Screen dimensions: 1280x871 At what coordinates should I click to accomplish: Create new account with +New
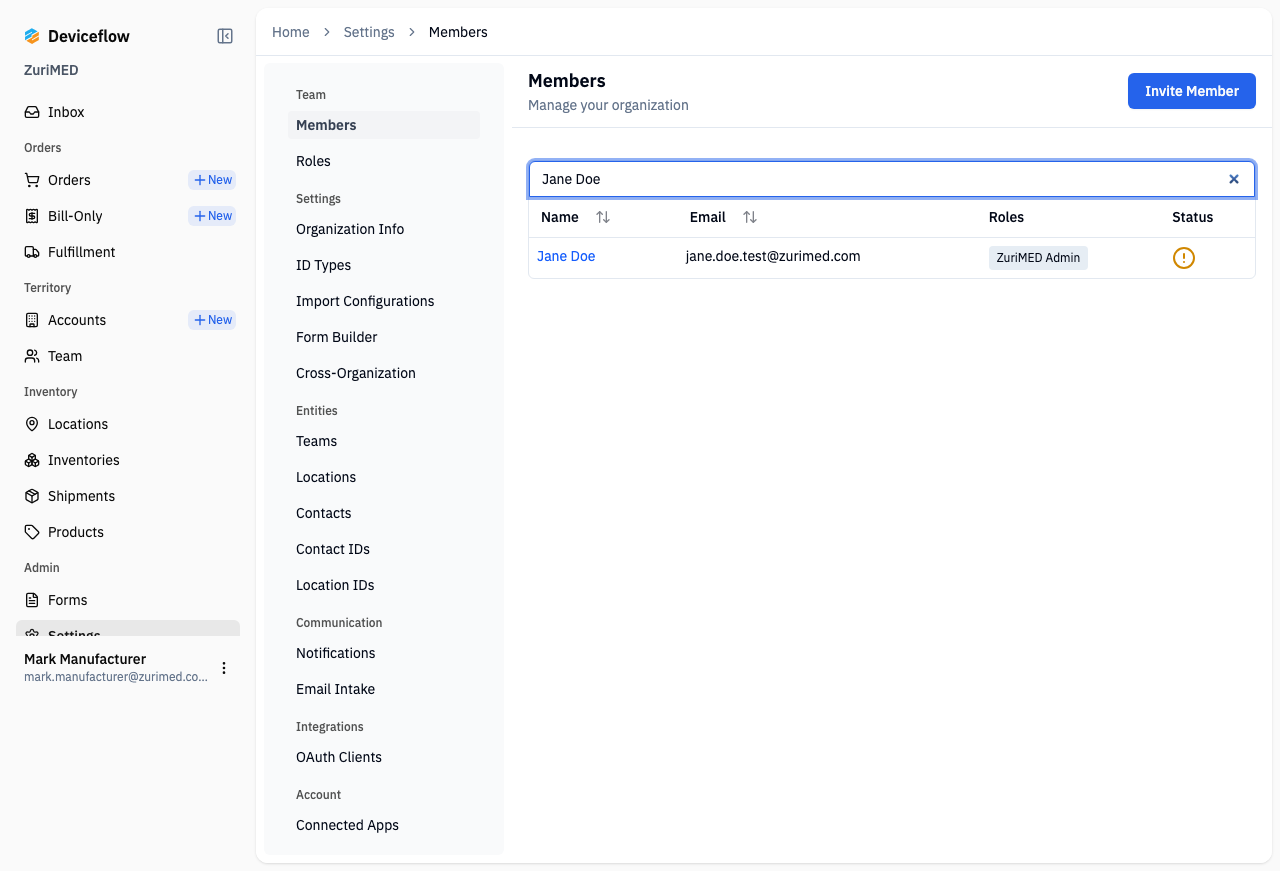(212, 320)
